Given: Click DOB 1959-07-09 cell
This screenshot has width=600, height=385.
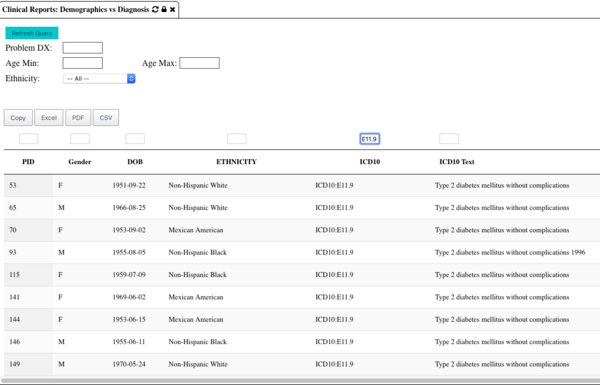Looking at the screenshot, I should point(129,275).
